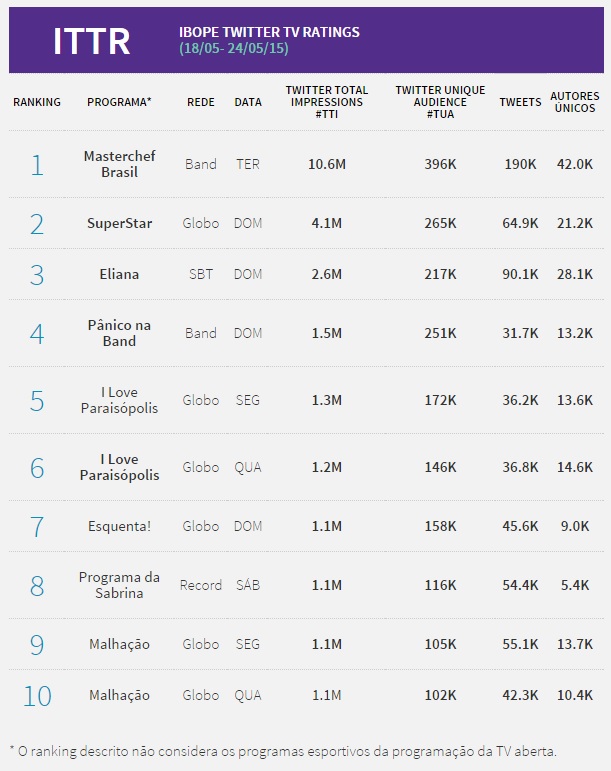The width and height of the screenshot is (611, 771).
Task: Click the ranking number 10
Action: coord(37,695)
